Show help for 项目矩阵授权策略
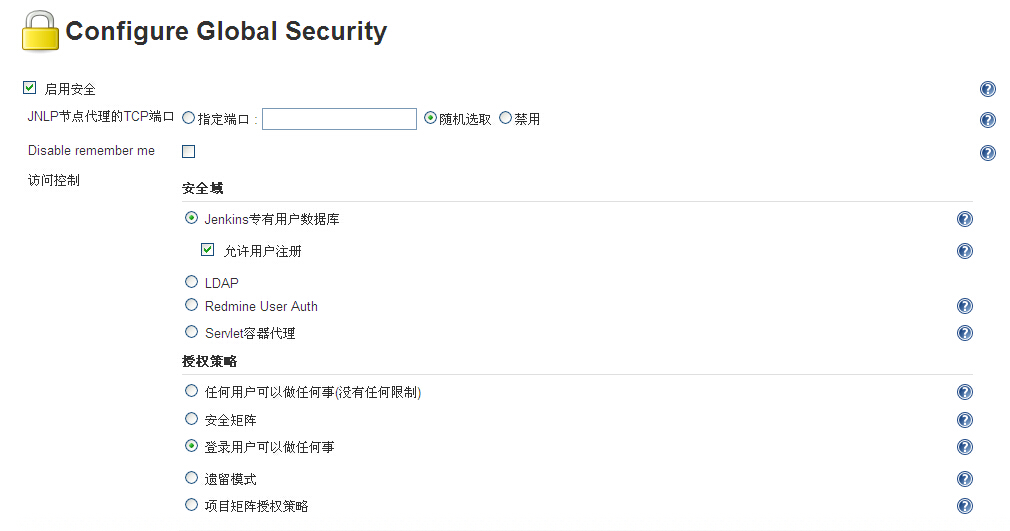 point(964,506)
